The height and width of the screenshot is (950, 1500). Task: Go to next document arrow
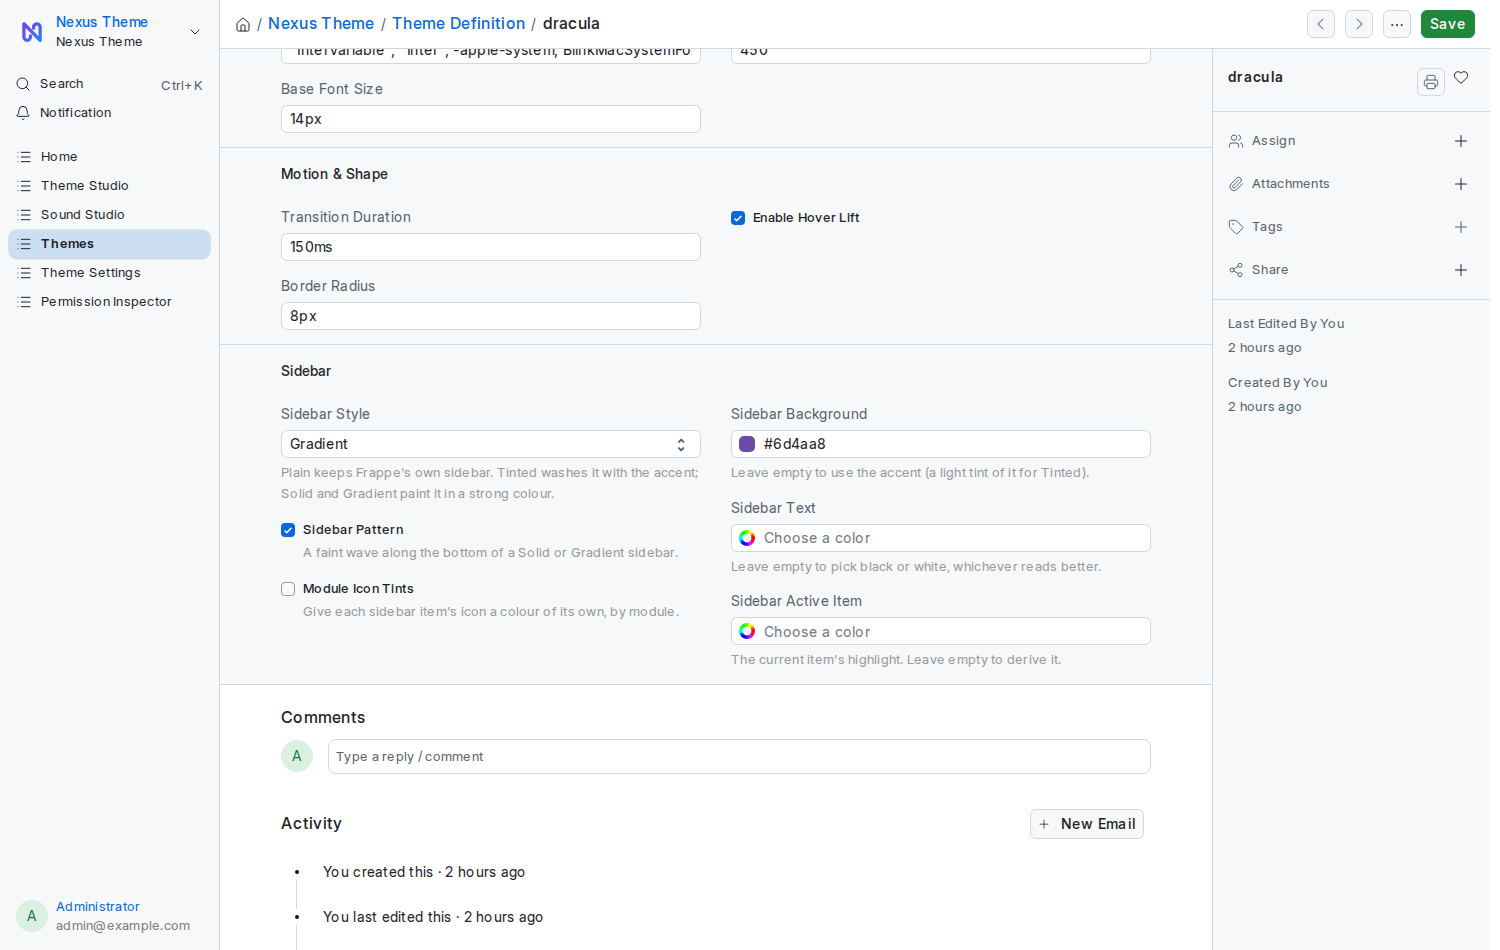tap(1359, 24)
